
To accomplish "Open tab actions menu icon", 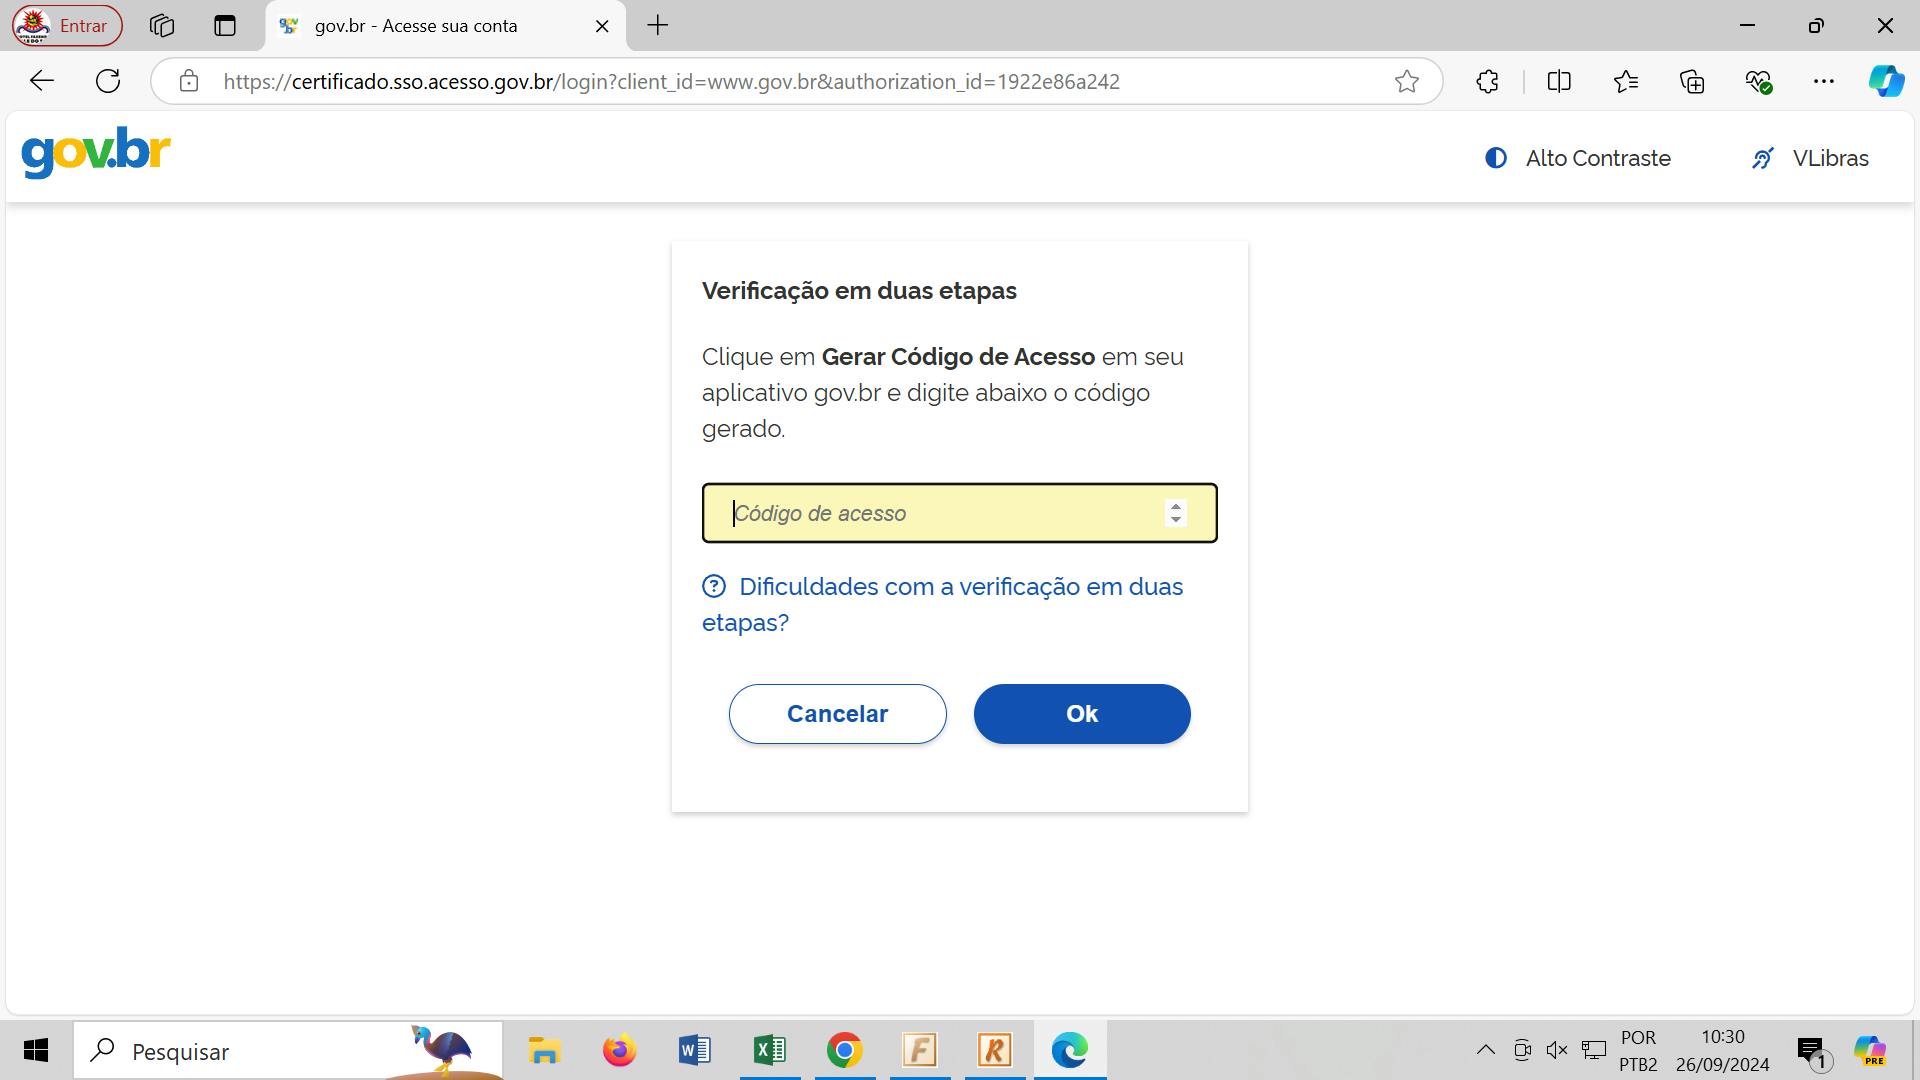I will point(225,26).
